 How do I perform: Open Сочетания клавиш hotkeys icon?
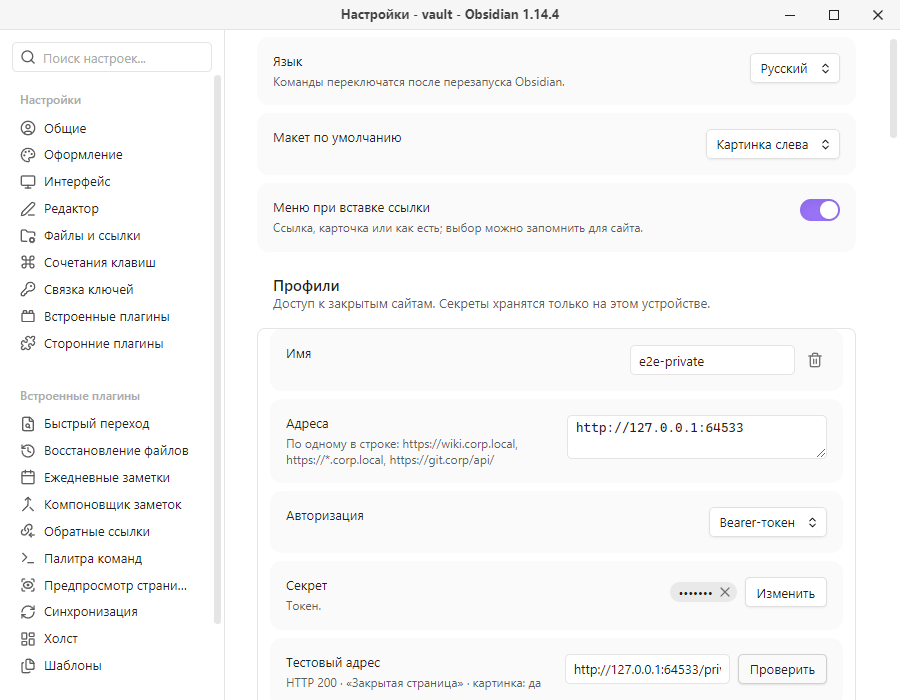[x=28, y=262]
